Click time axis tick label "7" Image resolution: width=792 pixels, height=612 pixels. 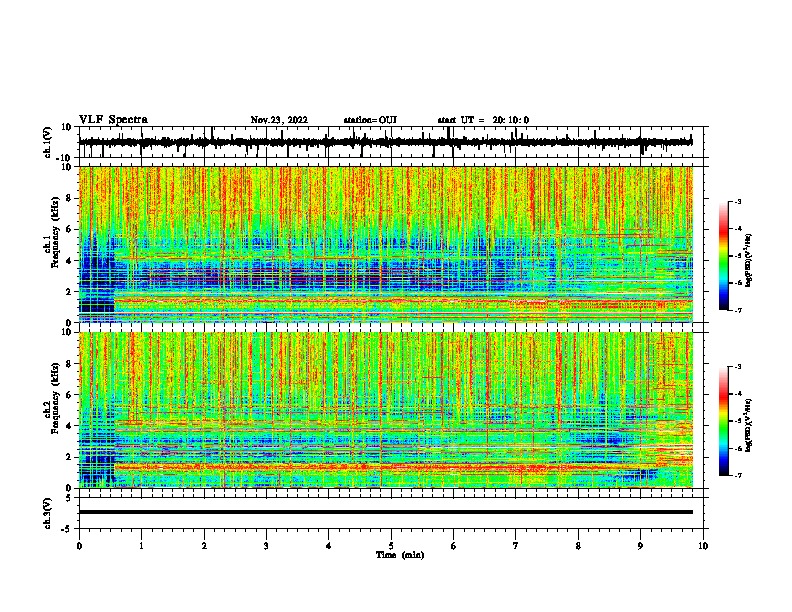(516, 546)
